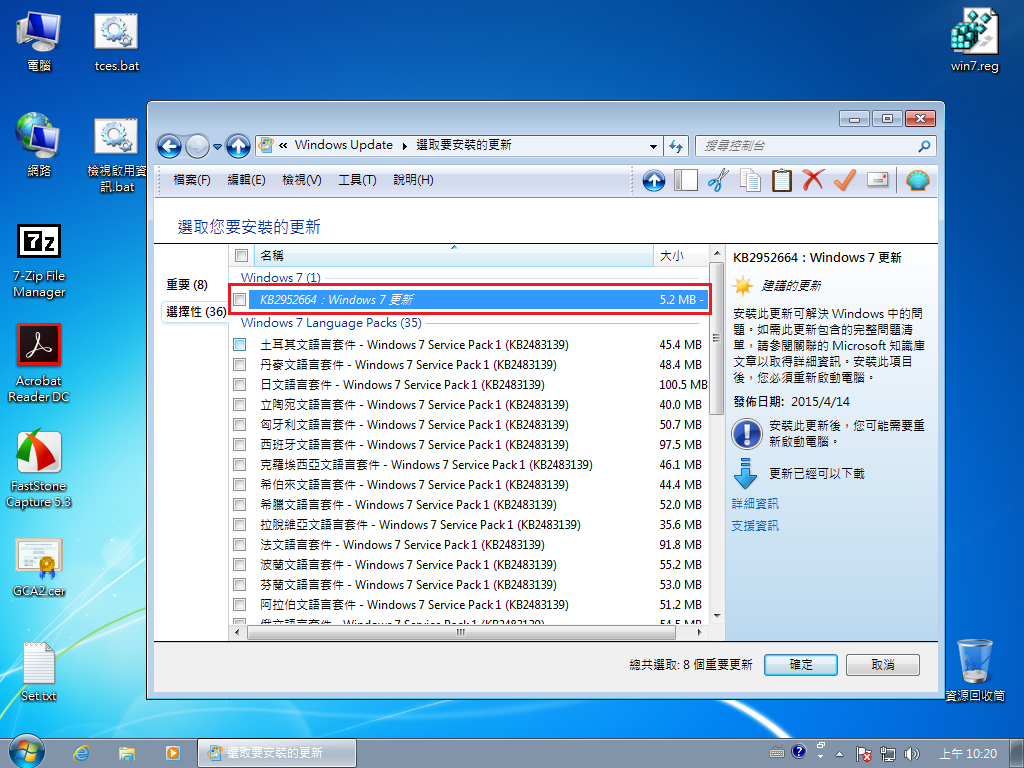
Task: Click the volume speaker tray icon
Action: tap(911, 754)
